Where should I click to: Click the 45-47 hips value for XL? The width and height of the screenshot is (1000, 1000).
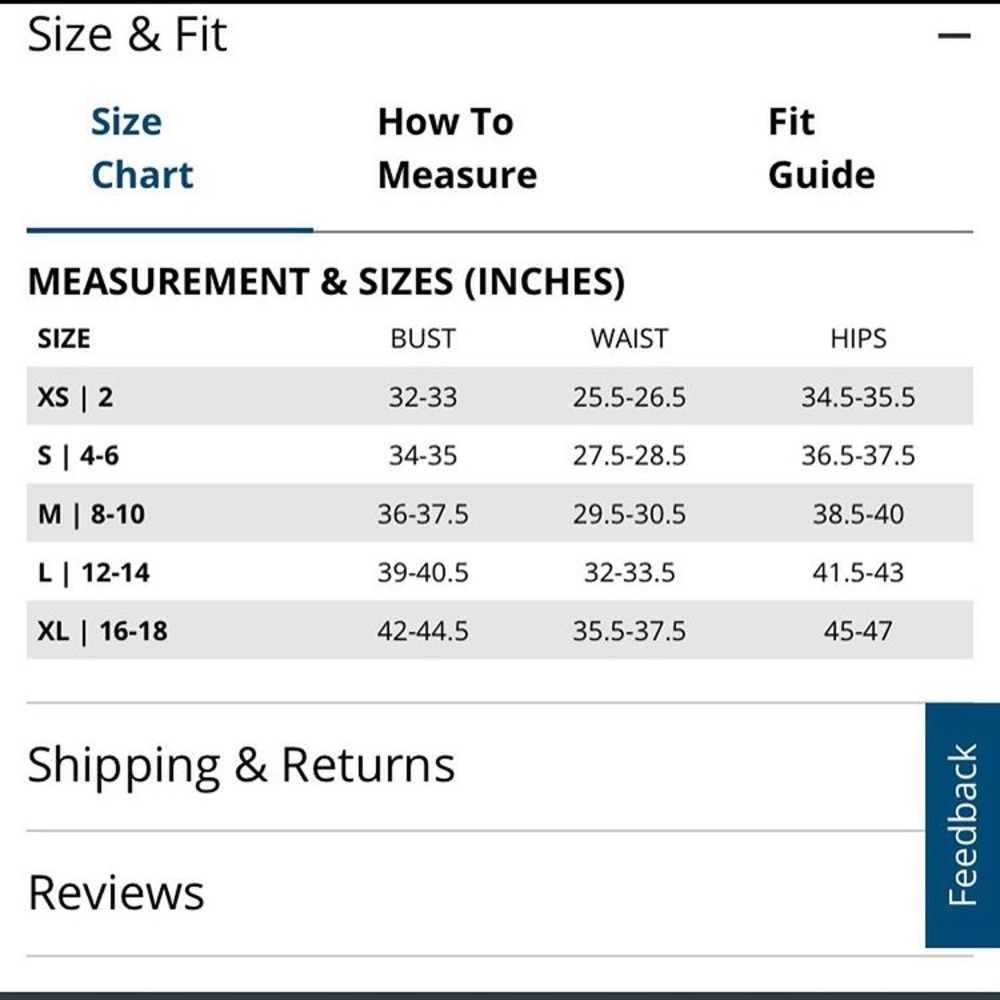point(858,631)
